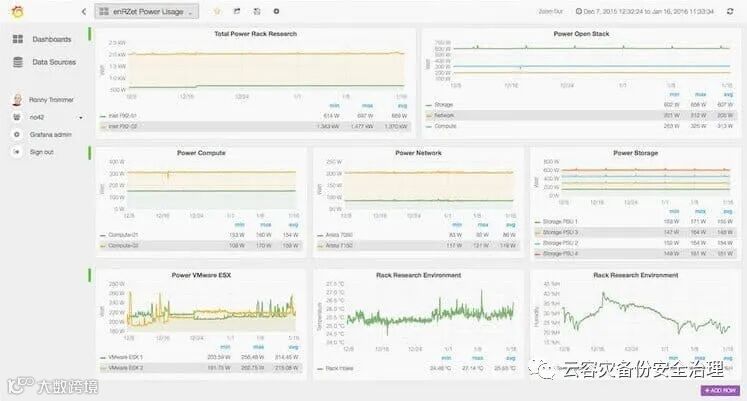Click the ADD ROW button
Image resolution: width=747 pixels, height=401 pixels.
click(x=720, y=391)
